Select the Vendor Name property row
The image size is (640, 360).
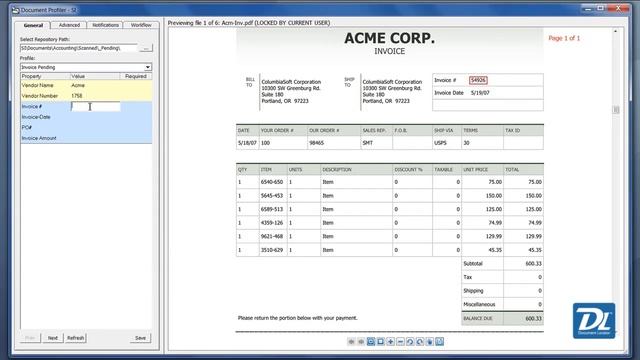[86, 85]
